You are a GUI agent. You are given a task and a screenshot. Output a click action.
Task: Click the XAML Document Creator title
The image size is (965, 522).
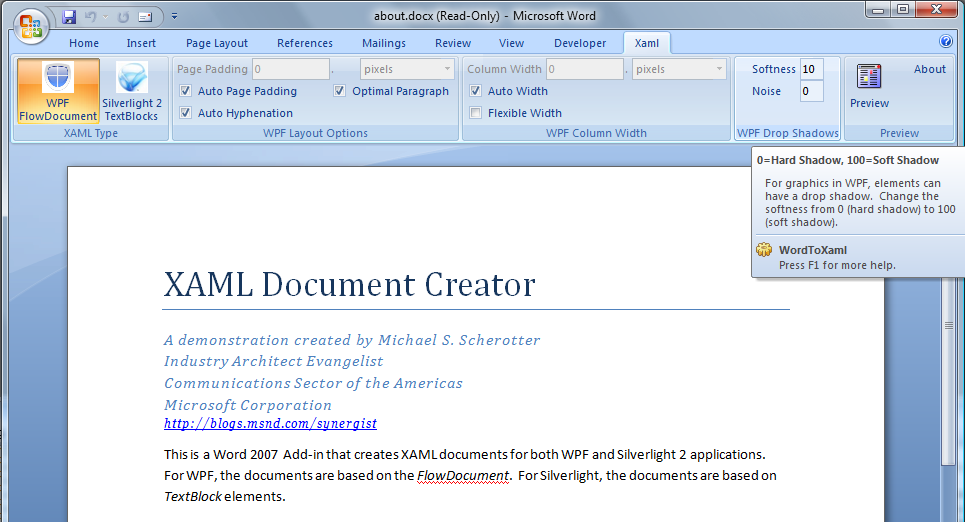(350, 285)
